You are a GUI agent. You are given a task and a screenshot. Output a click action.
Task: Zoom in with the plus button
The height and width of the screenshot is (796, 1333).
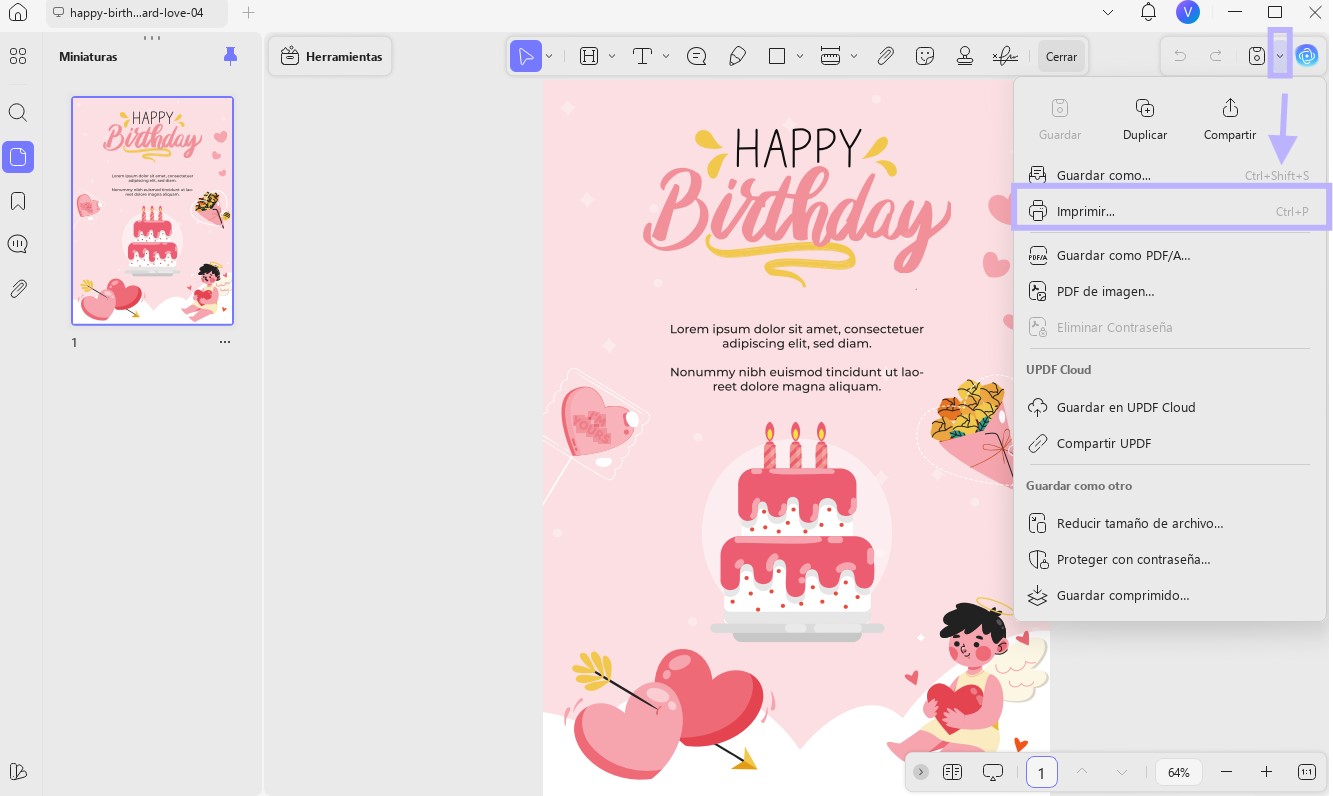coord(1266,772)
